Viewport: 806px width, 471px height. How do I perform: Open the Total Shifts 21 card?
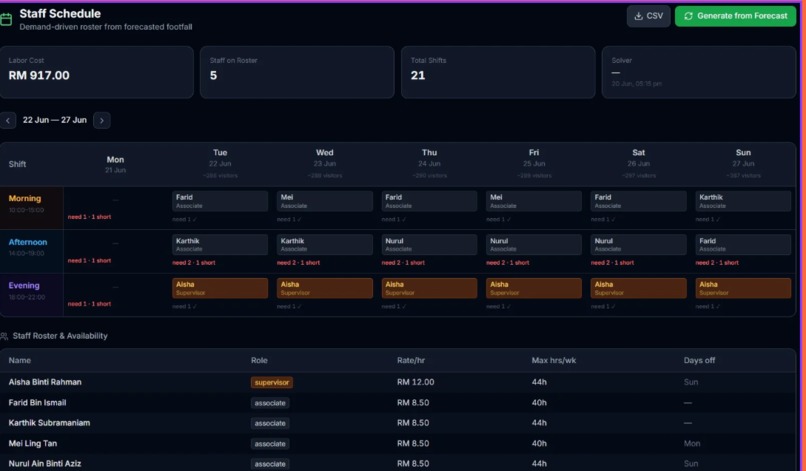click(x=498, y=72)
